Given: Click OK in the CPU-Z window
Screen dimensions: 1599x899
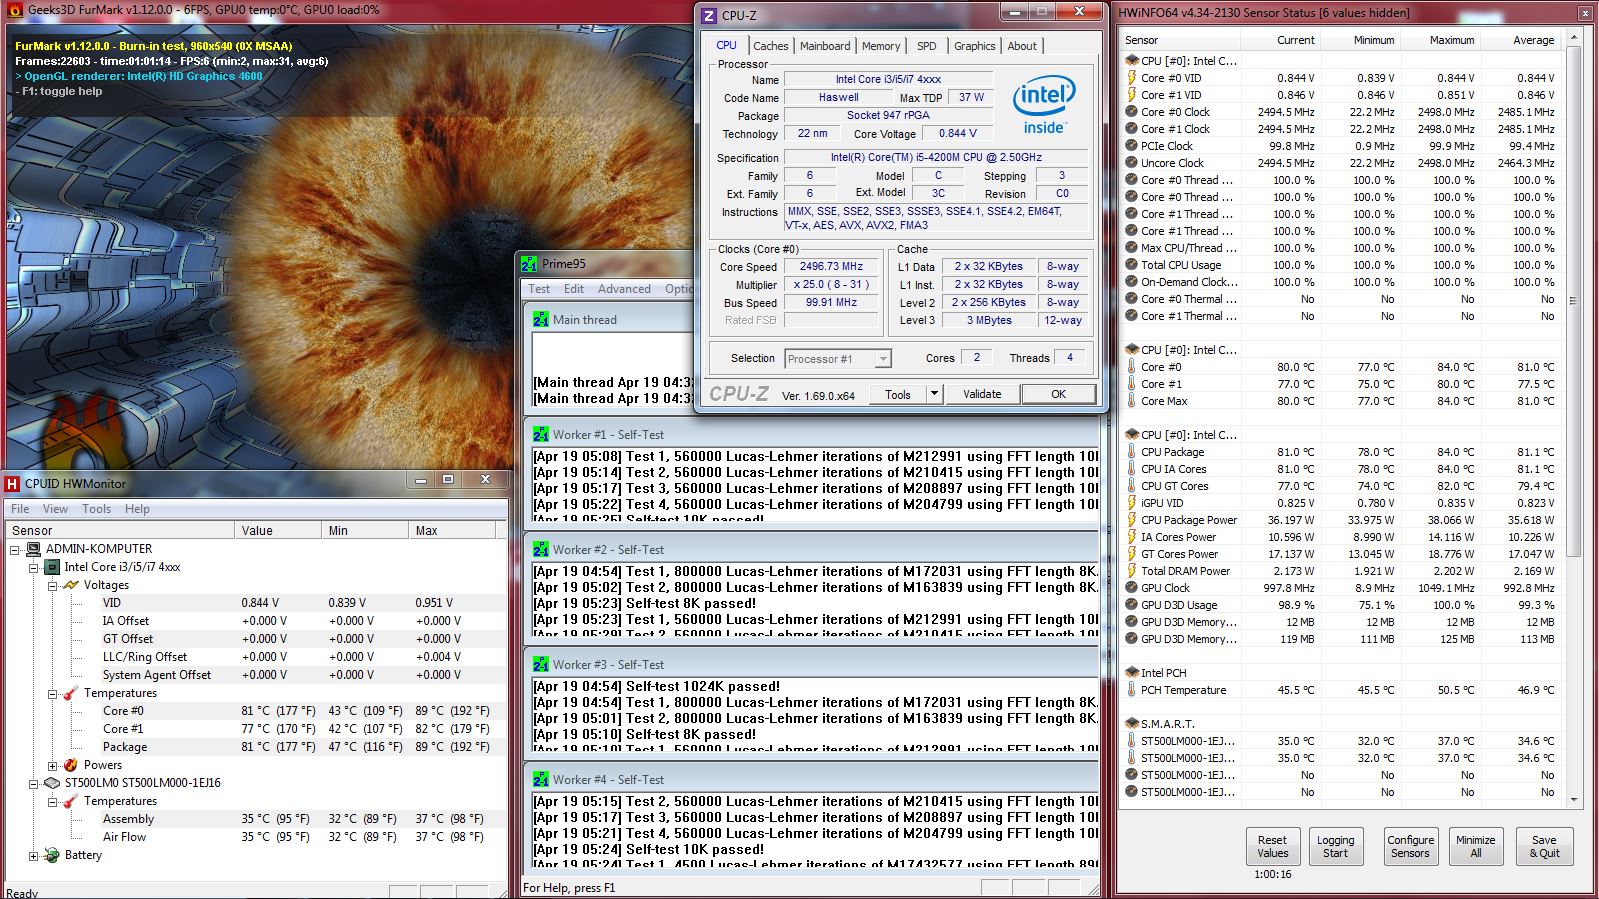Looking at the screenshot, I should (x=1058, y=395).
